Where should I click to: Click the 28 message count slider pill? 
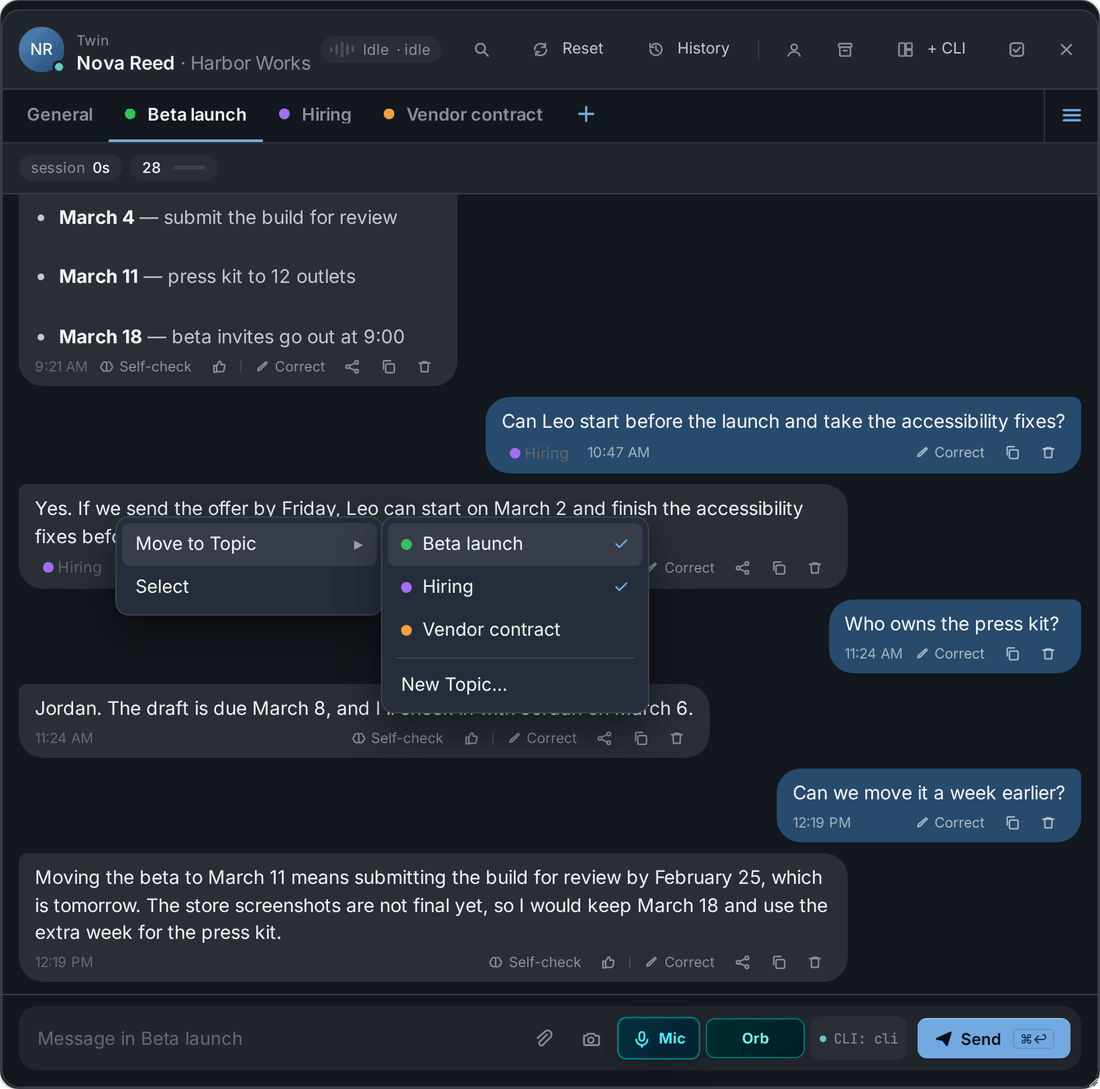pyautogui.click(x=173, y=168)
